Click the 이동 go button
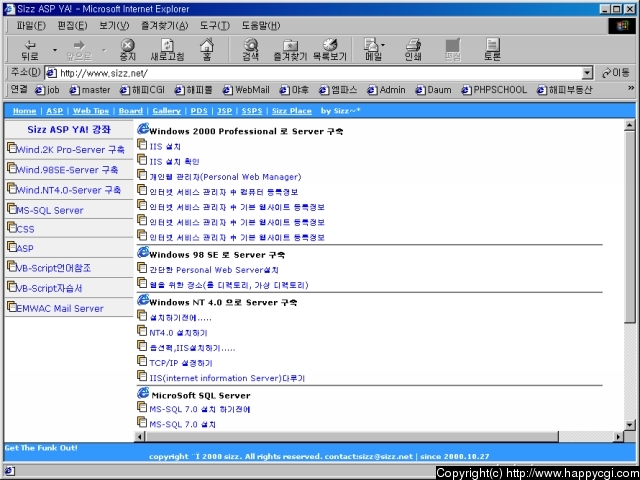 pos(616,73)
